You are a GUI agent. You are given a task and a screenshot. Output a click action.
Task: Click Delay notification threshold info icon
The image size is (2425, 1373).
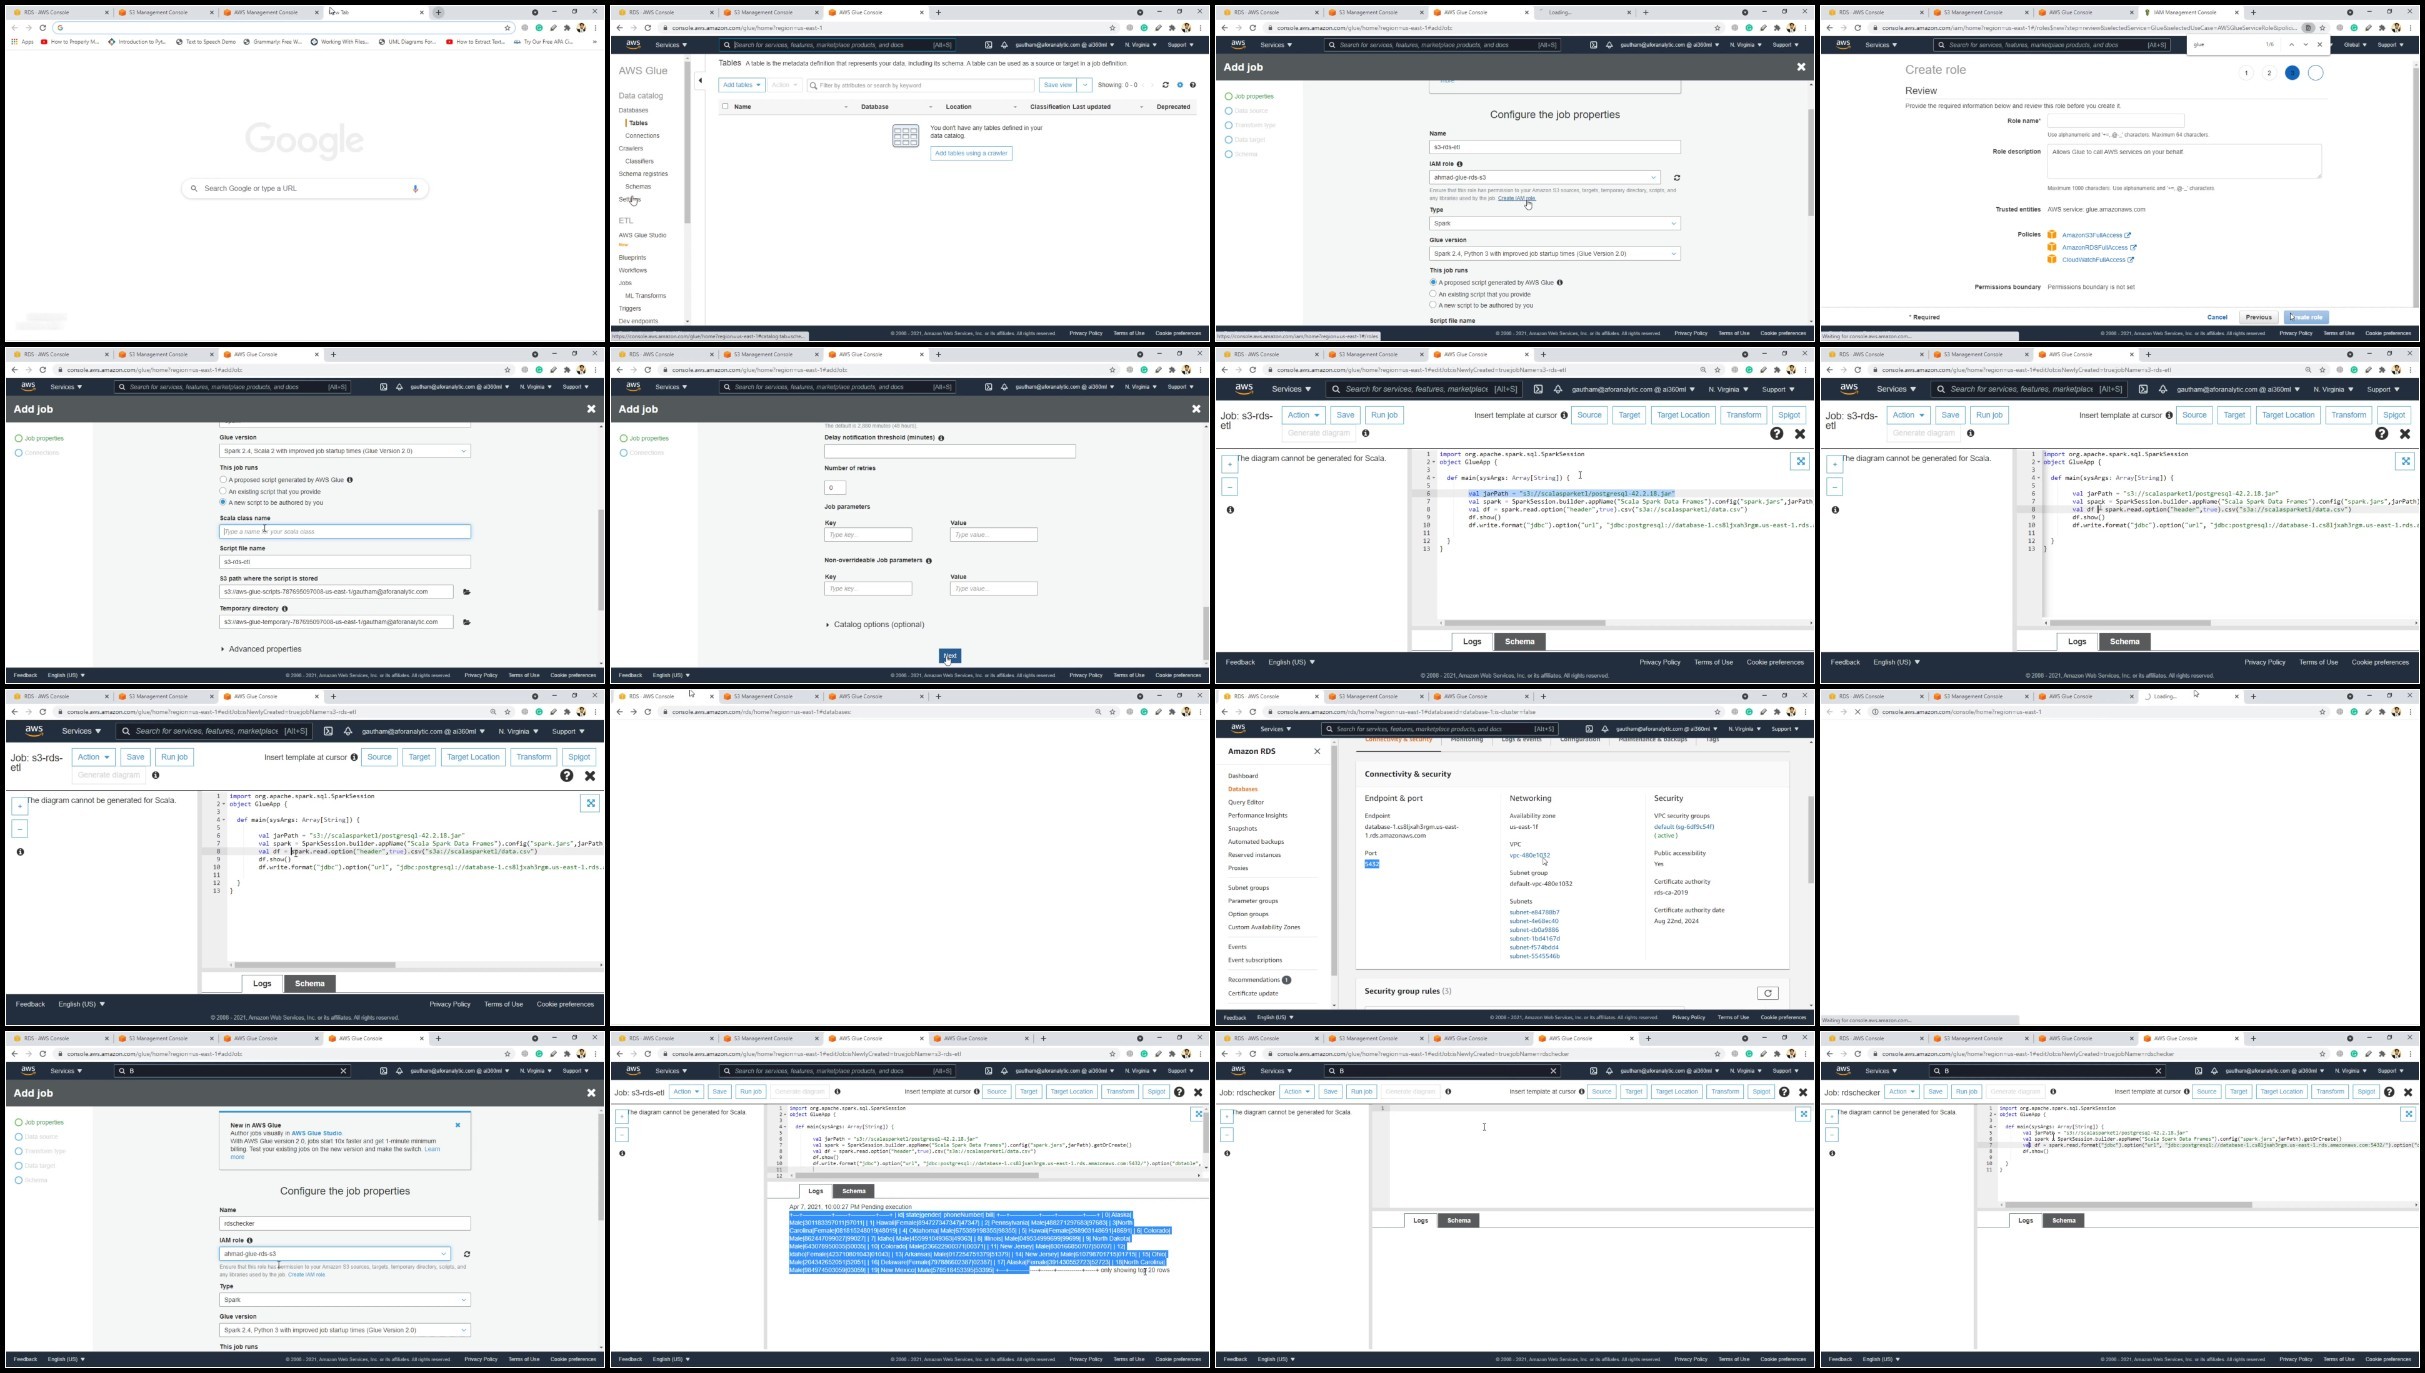tap(941, 438)
